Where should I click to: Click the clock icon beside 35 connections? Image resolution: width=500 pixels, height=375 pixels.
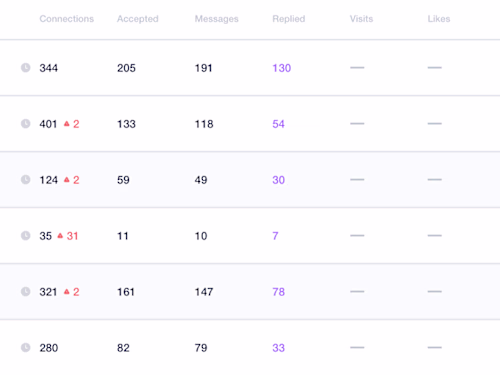[25, 236]
